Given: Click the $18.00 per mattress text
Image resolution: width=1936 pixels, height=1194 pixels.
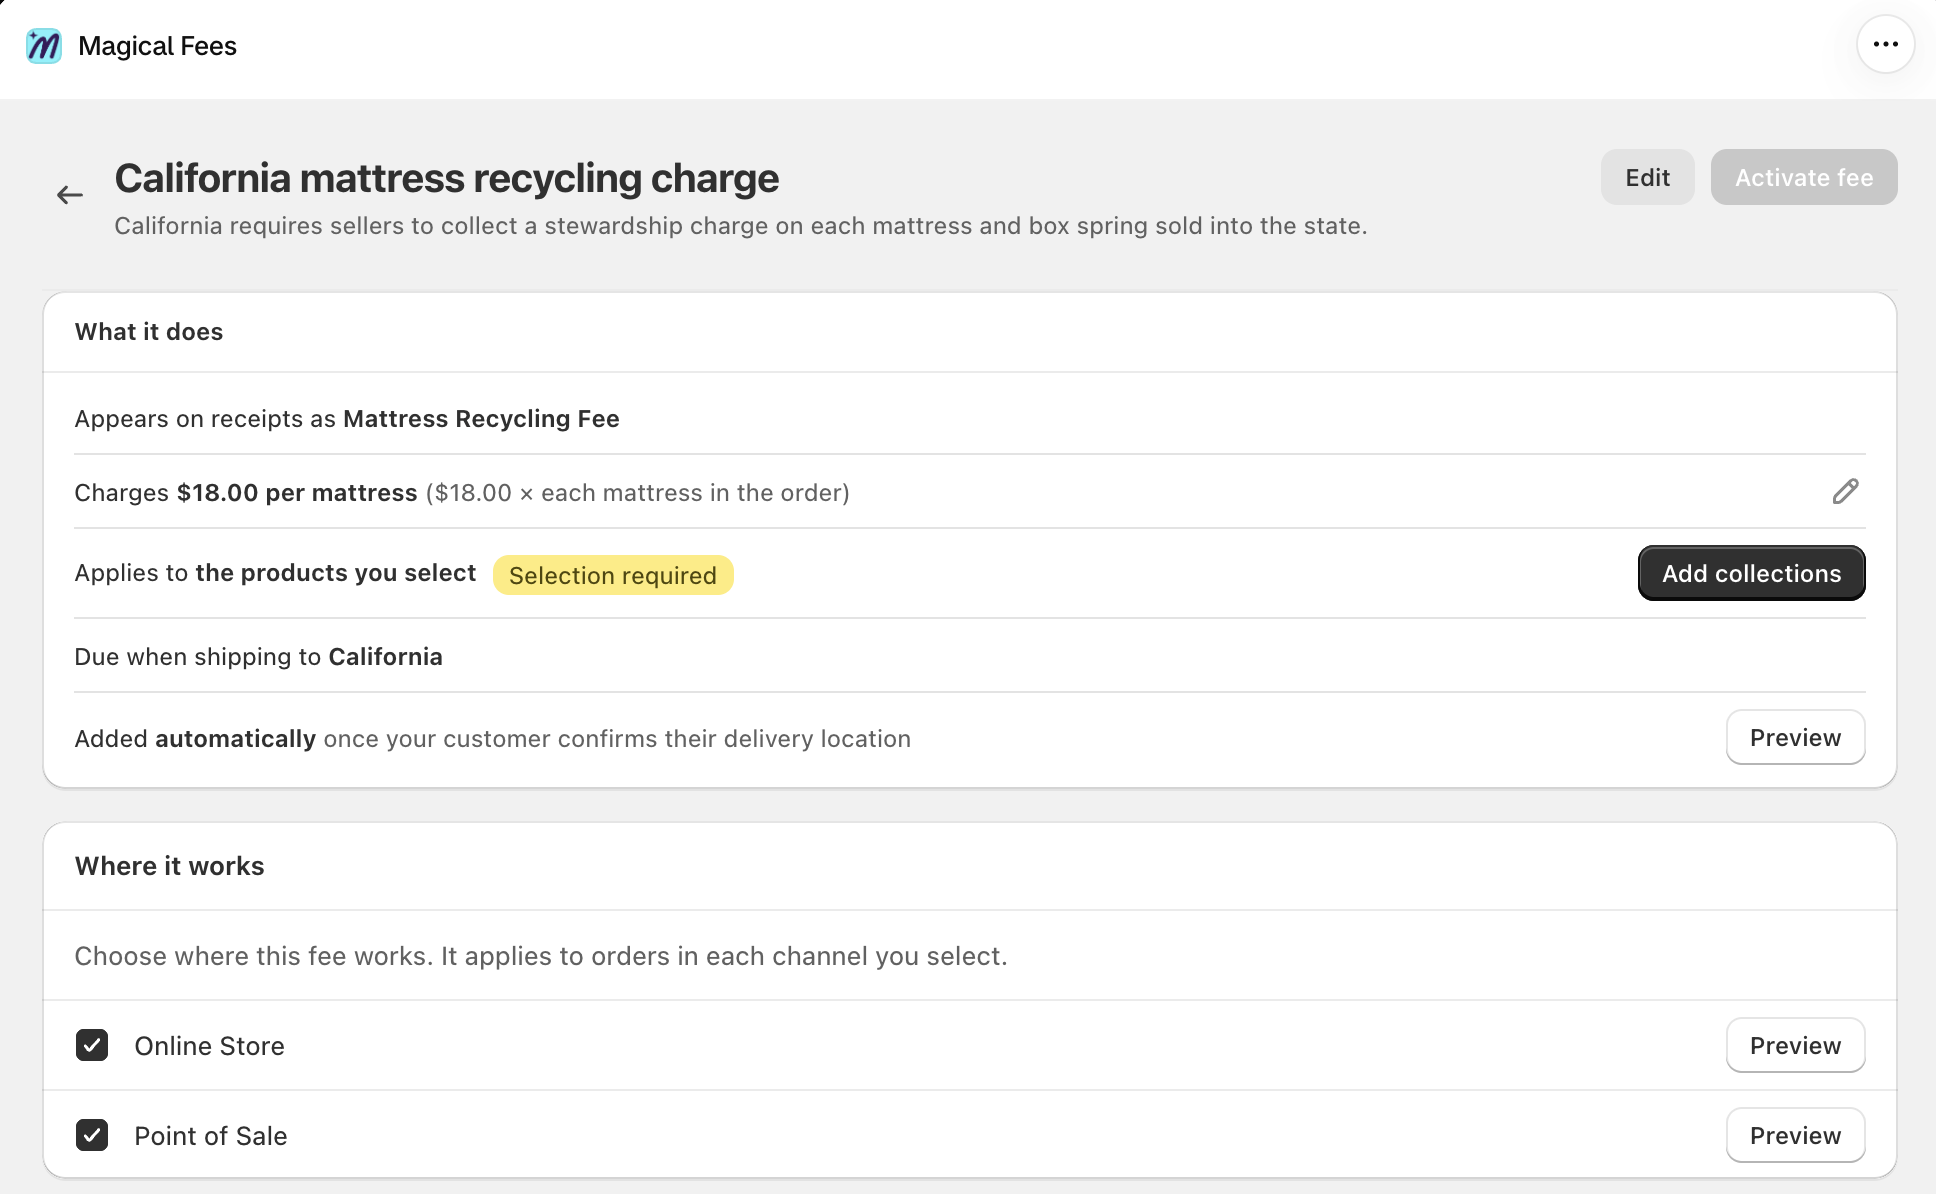Looking at the screenshot, I should pyautogui.click(x=297, y=493).
